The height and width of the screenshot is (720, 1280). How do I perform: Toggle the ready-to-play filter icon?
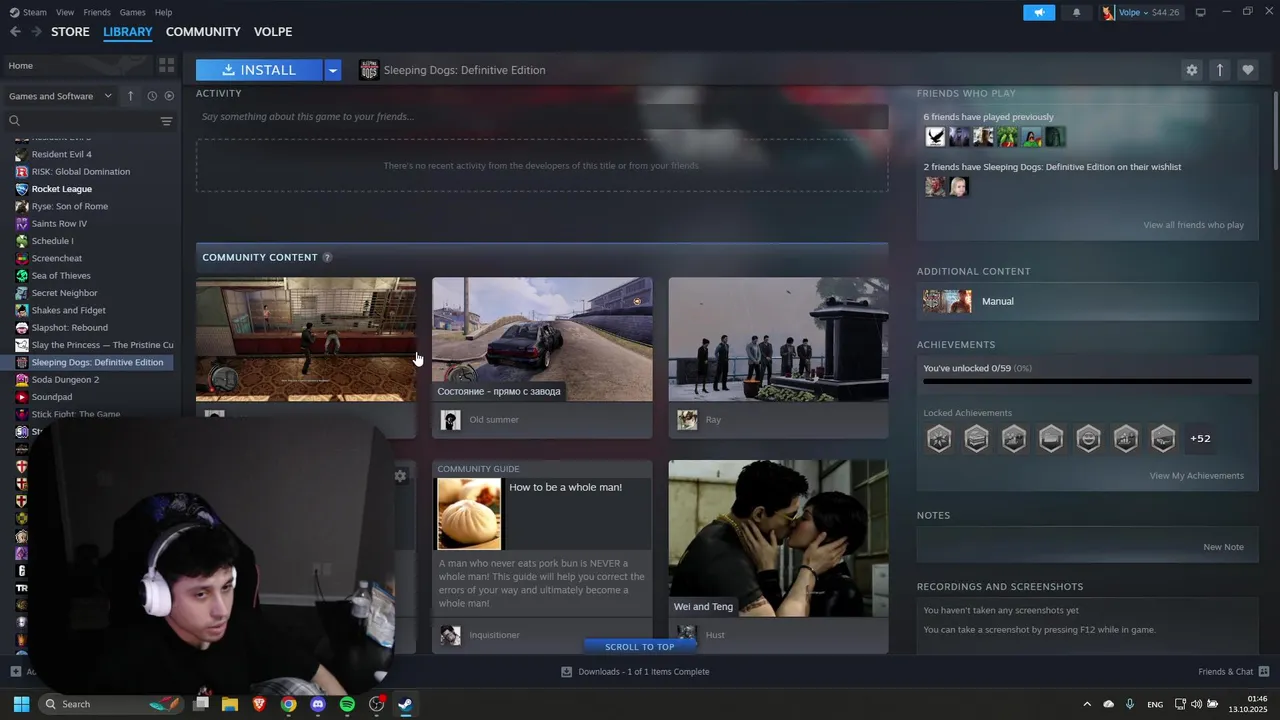[169, 96]
